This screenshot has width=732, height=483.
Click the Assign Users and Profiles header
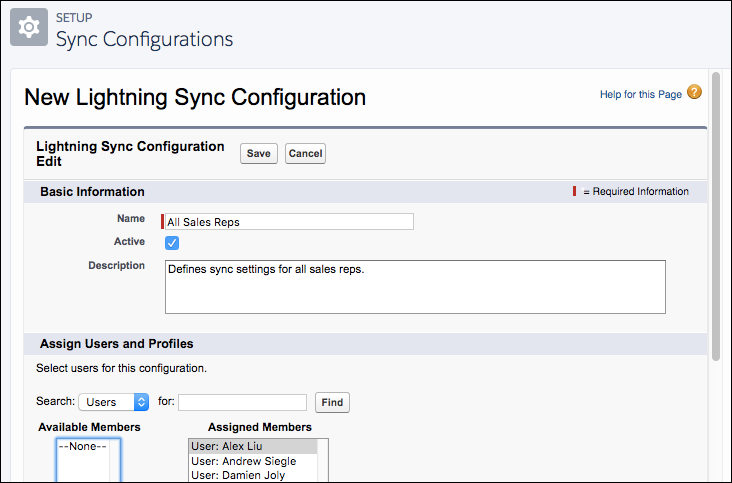(365, 344)
